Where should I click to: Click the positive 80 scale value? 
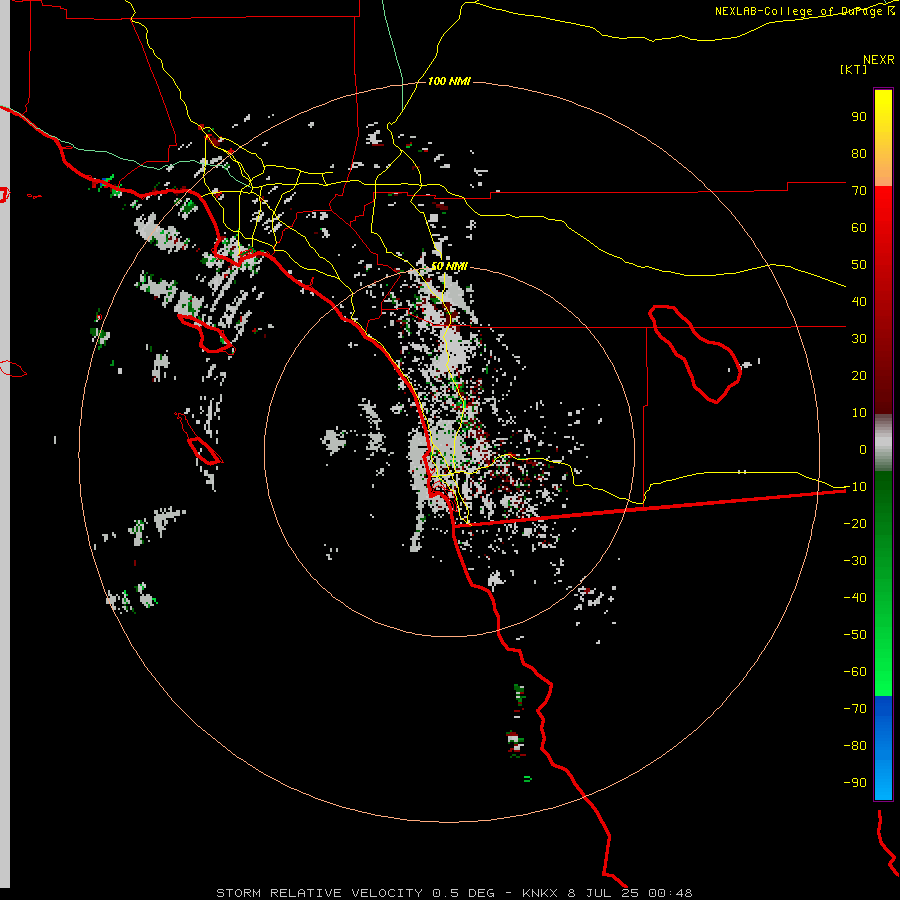[x=859, y=153]
